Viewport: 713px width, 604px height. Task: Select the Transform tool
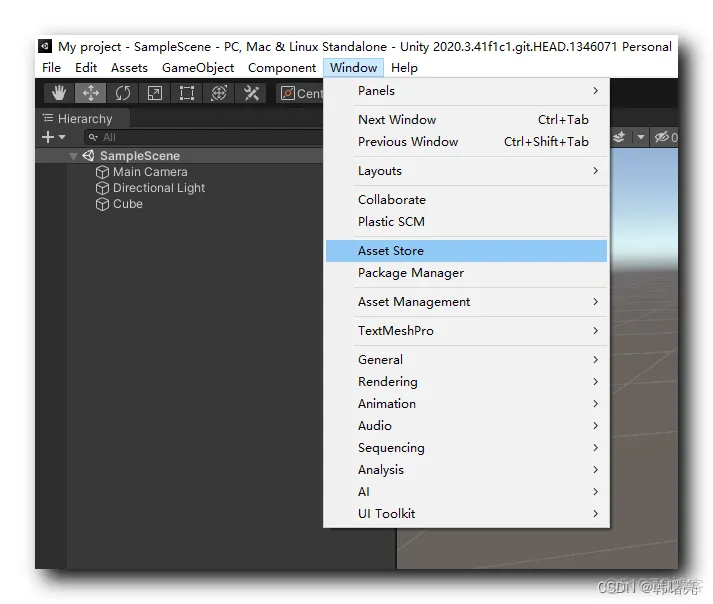[219, 93]
